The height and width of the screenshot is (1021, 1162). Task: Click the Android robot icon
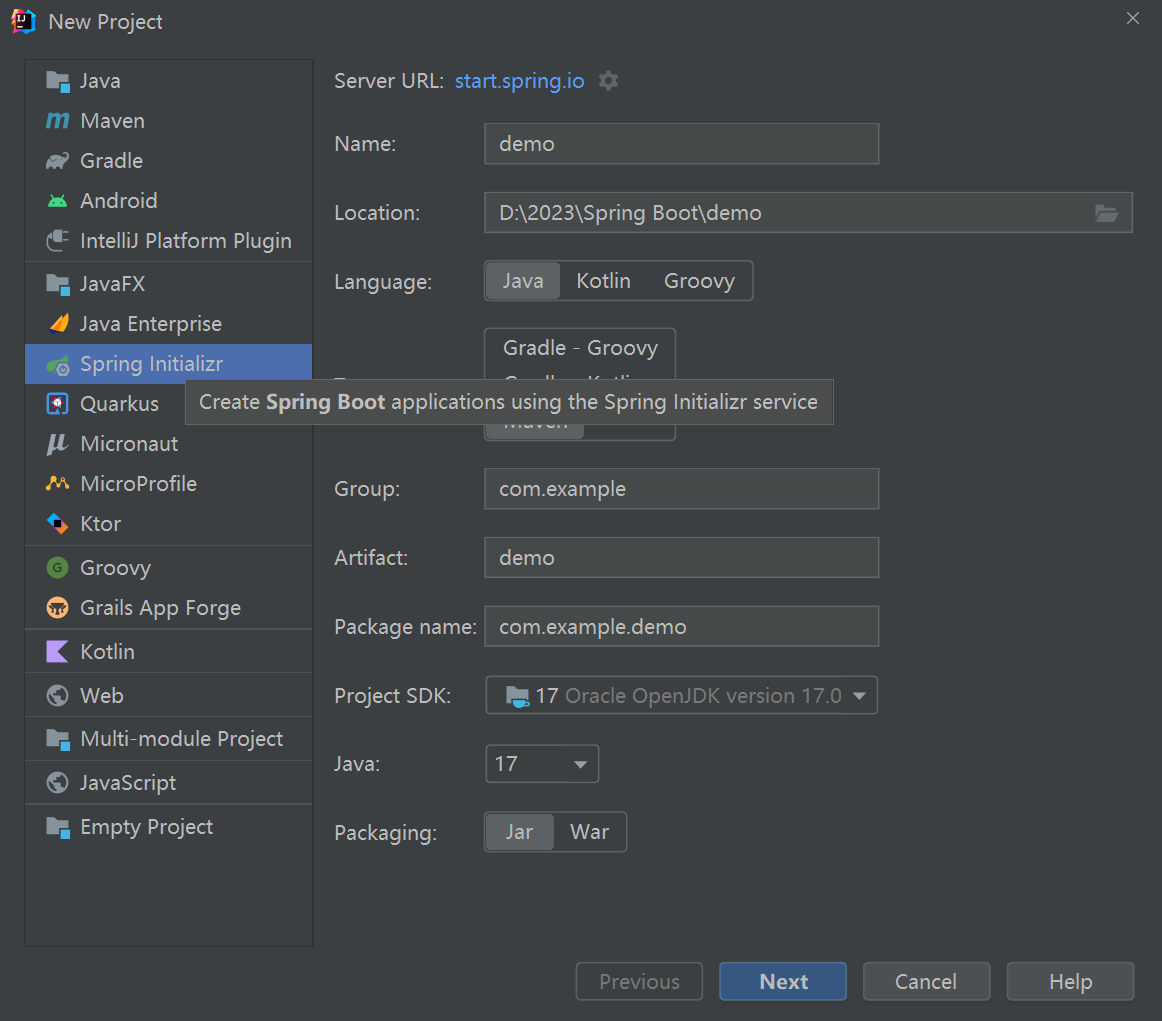pyautogui.click(x=58, y=201)
